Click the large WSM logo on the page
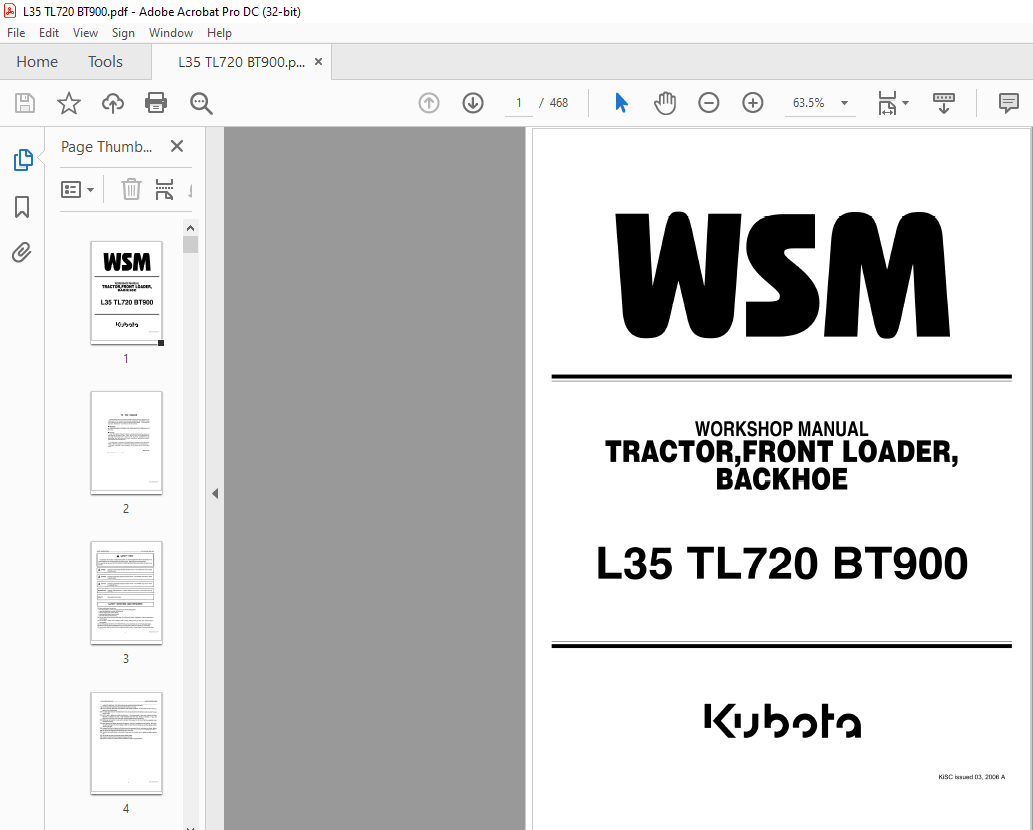Screen dimensions: 1033x830 click(x=782, y=275)
